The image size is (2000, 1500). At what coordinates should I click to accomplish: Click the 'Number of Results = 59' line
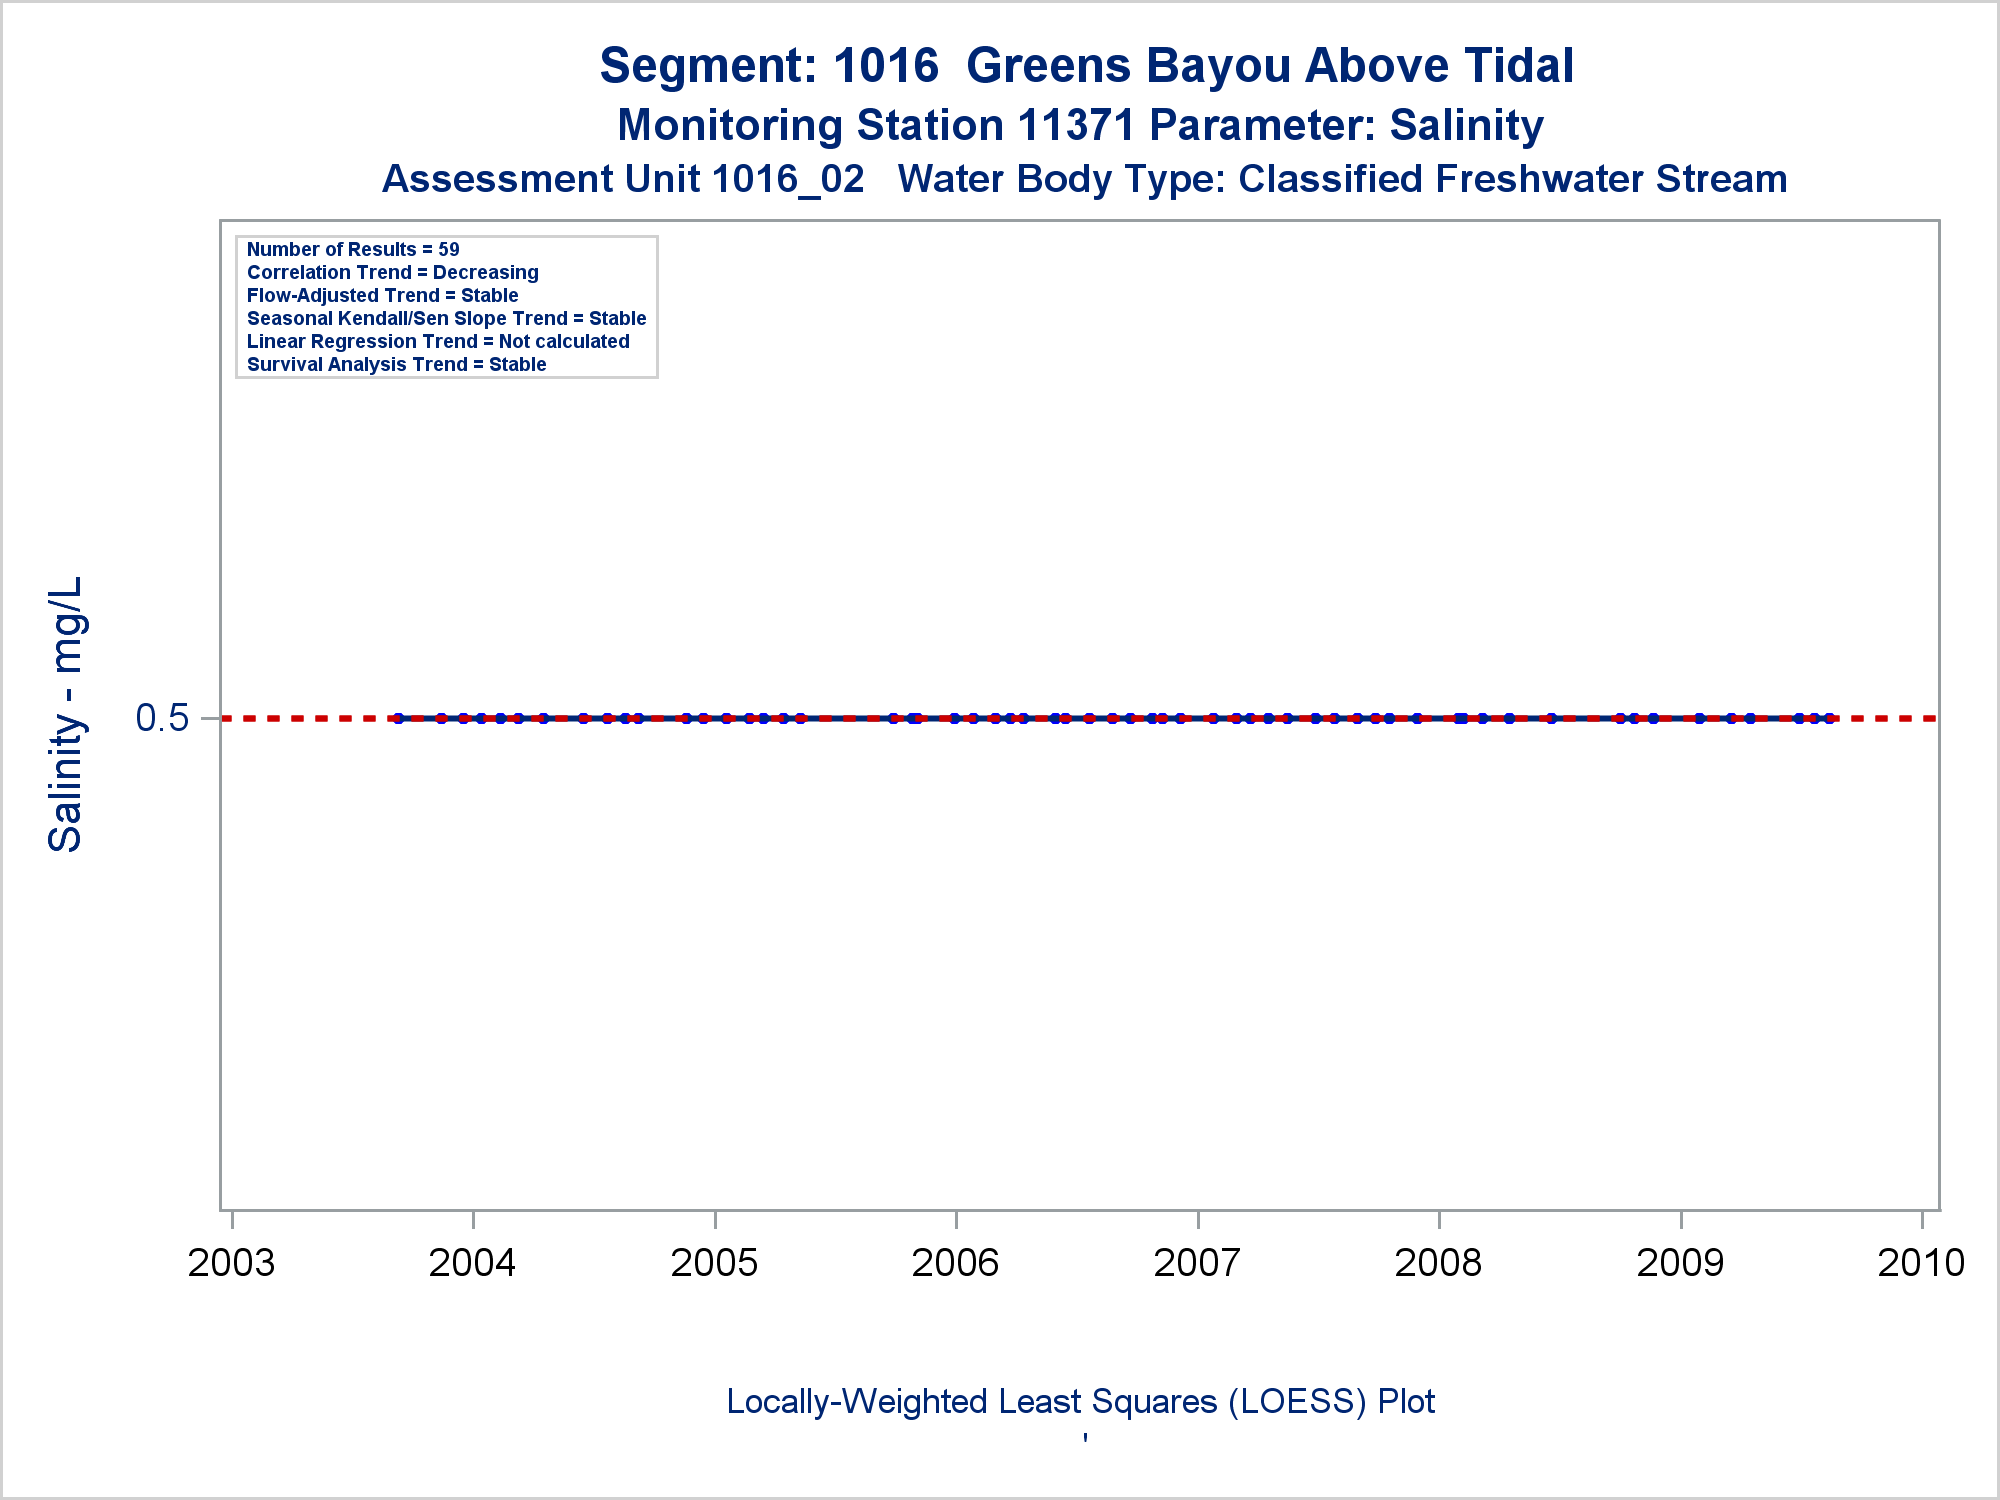[x=353, y=250]
